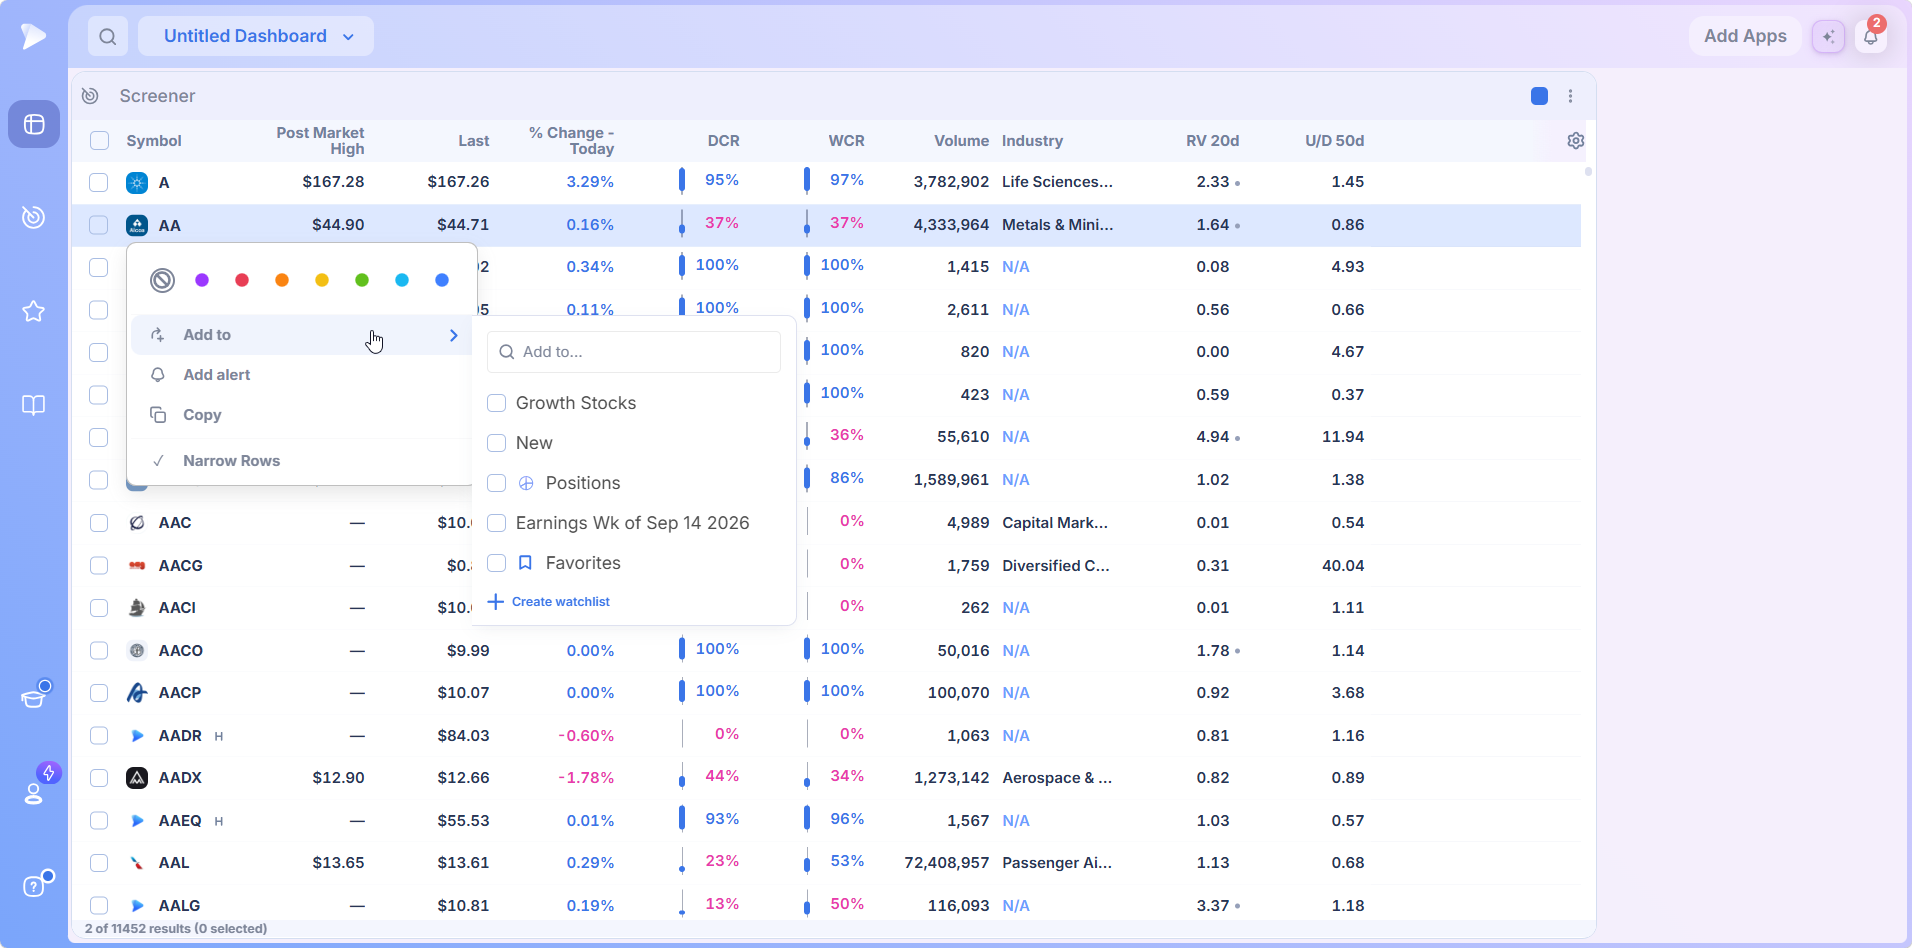Viewport: 1912px width, 948px height.
Task: Click the AAL ticker logo icon
Action: pos(137,863)
